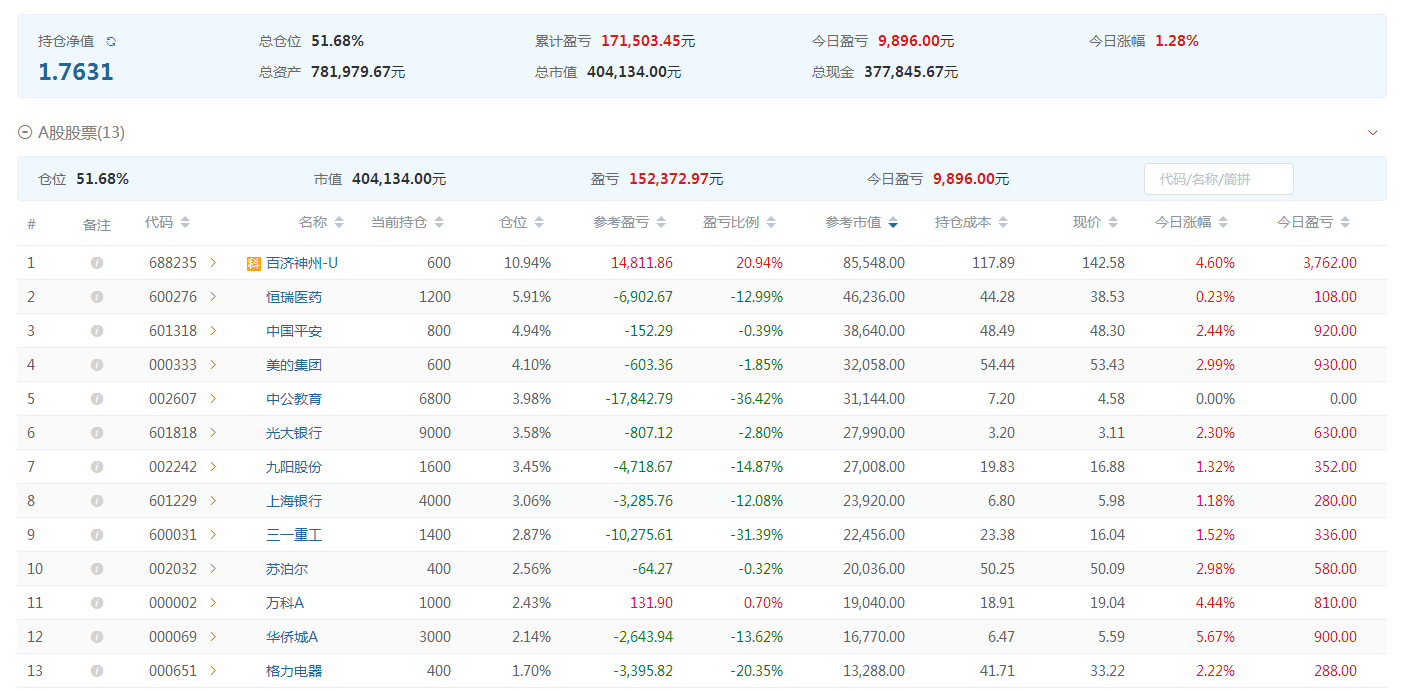Expand arrow next to code 688235
The width and height of the screenshot is (1427, 691).
[213, 263]
